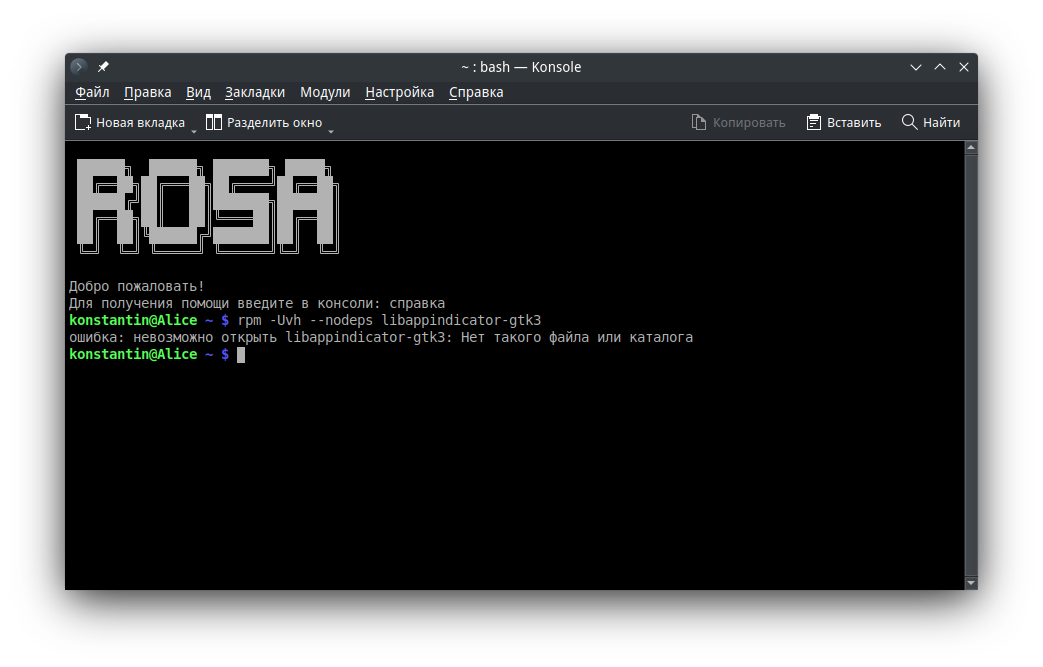Click the '--nodeps' option text
Image resolution: width=1043 pixels, height=667 pixels.
[341, 321]
